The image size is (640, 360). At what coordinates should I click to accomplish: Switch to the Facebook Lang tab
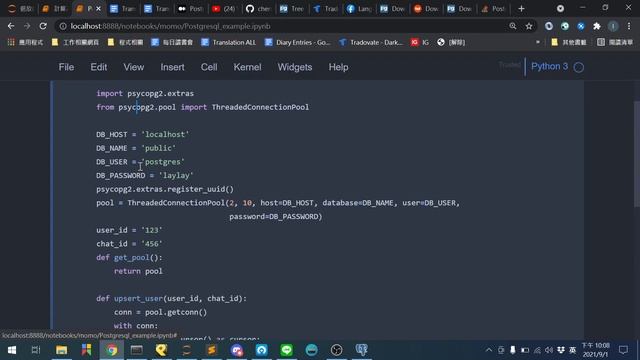(x=359, y=9)
